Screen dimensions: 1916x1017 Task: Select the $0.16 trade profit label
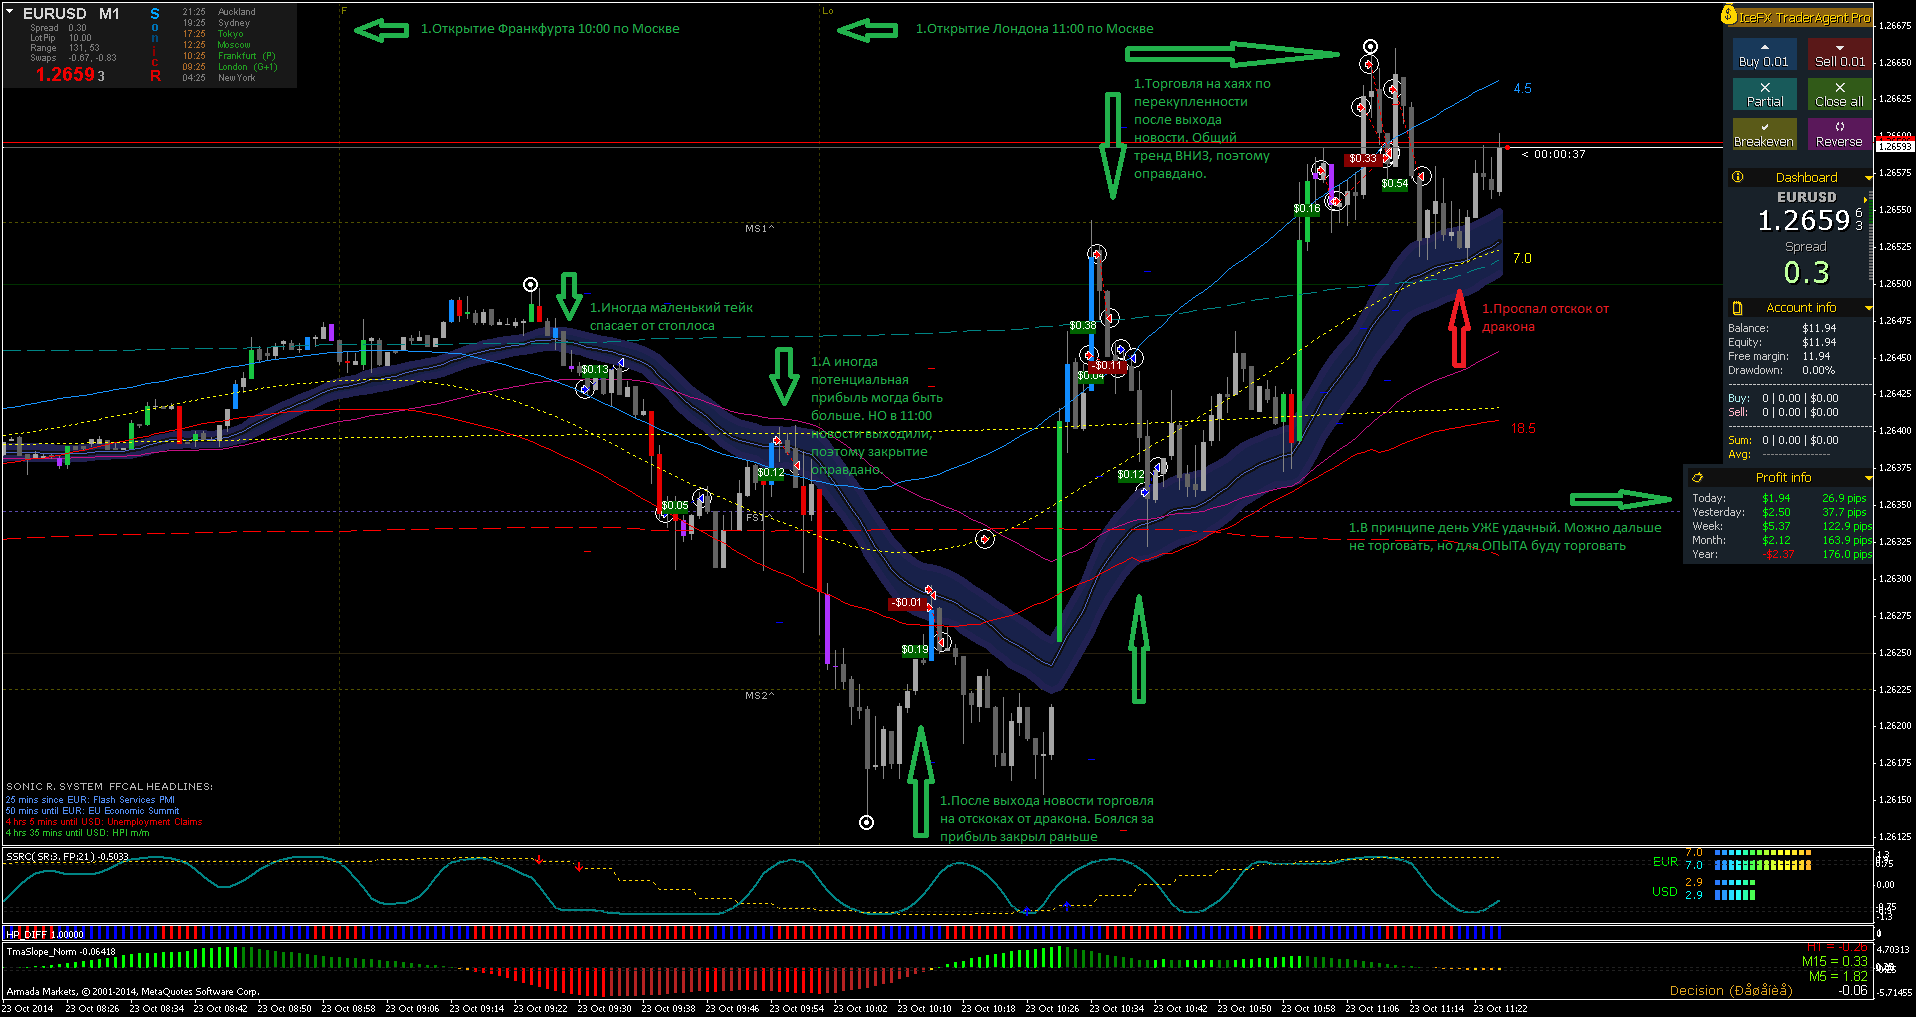[1307, 208]
